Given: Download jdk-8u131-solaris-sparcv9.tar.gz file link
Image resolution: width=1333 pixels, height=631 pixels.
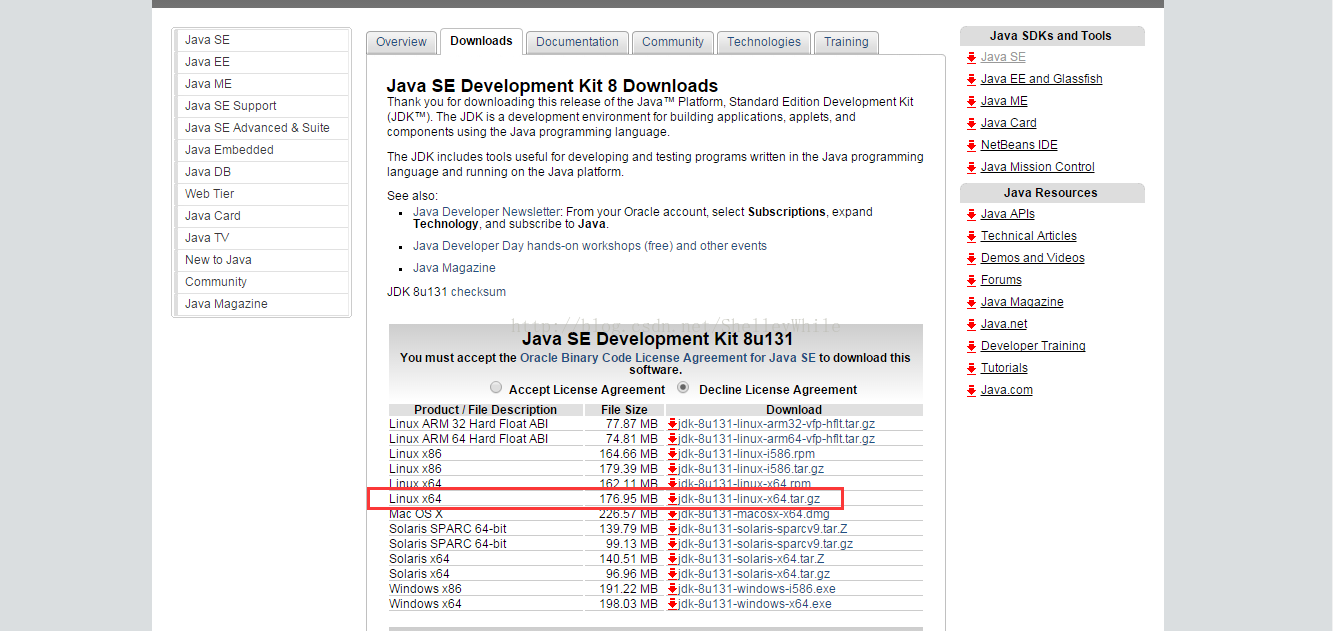Looking at the screenshot, I should point(766,544).
